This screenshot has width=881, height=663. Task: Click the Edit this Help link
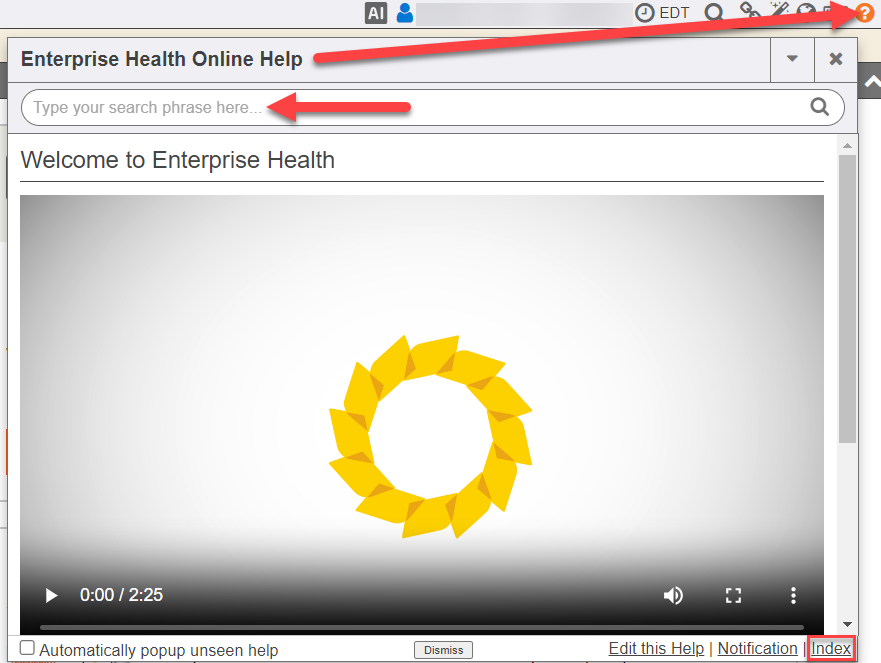pos(656,649)
